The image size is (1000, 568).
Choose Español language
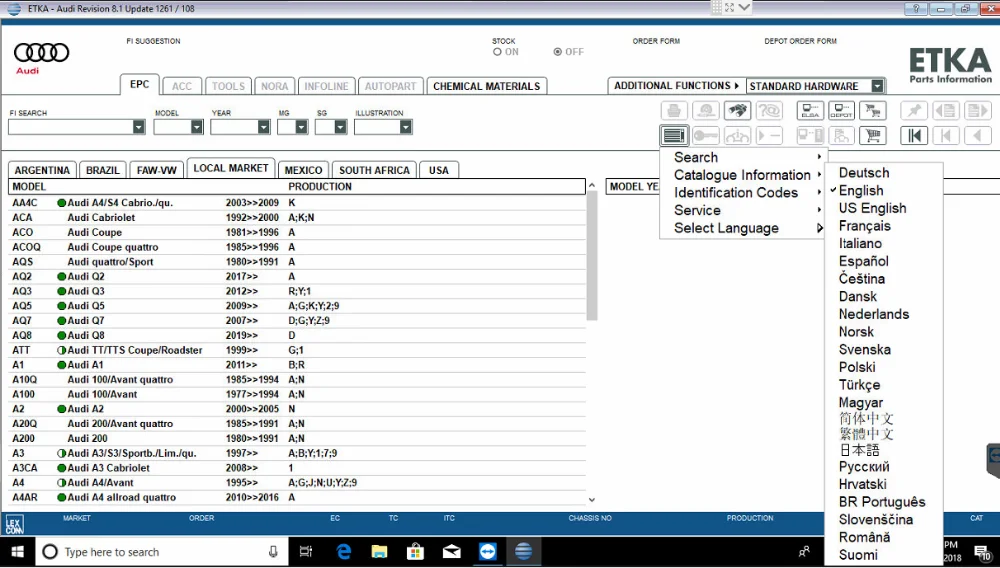click(864, 261)
